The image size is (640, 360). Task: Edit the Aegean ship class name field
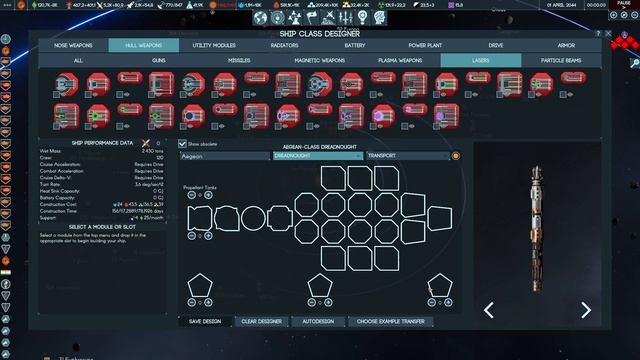coord(225,156)
